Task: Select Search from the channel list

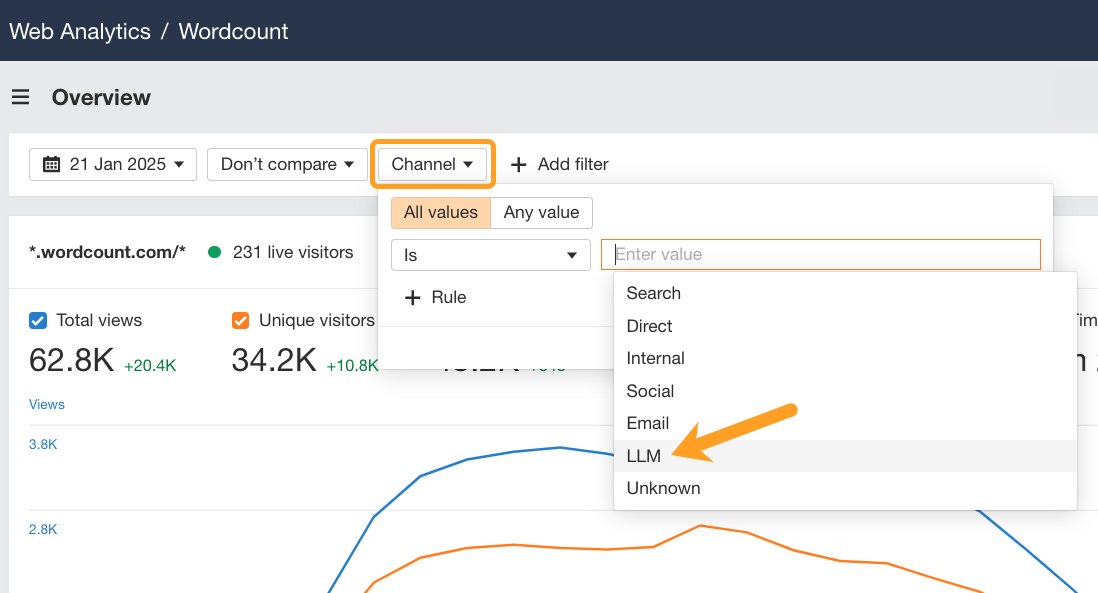Action: [x=653, y=293]
